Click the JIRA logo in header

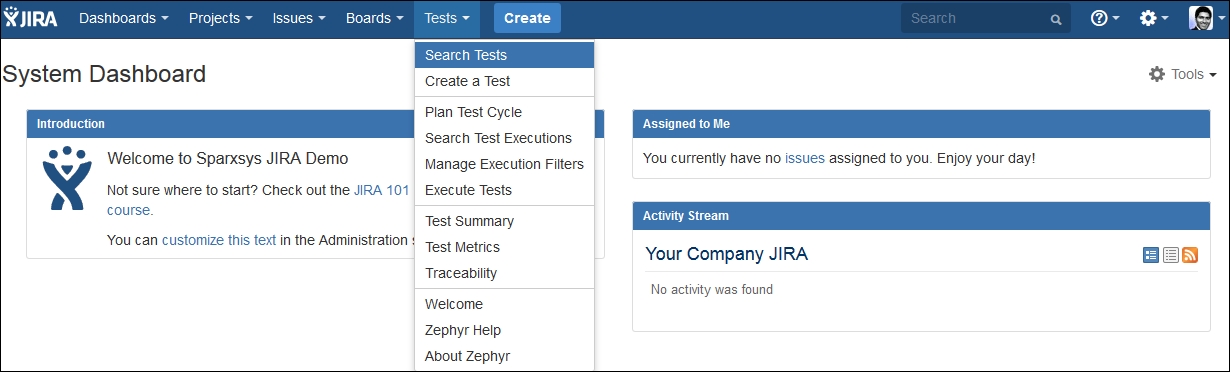coord(30,18)
